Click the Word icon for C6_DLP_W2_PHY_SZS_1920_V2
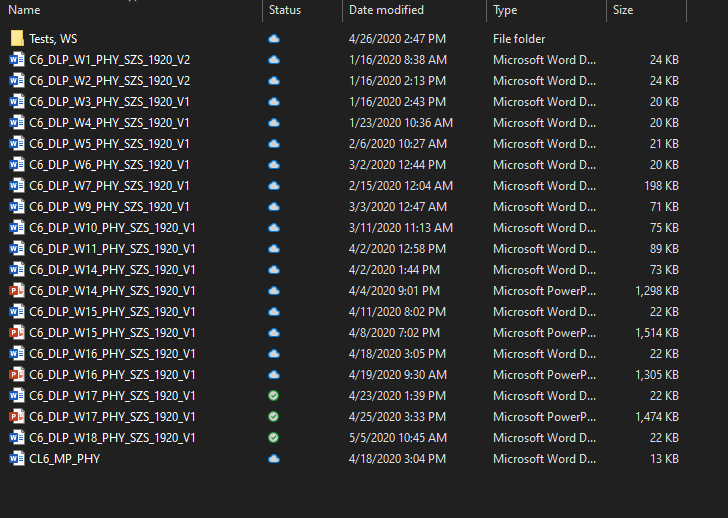The image size is (728, 518). pos(17,81)
